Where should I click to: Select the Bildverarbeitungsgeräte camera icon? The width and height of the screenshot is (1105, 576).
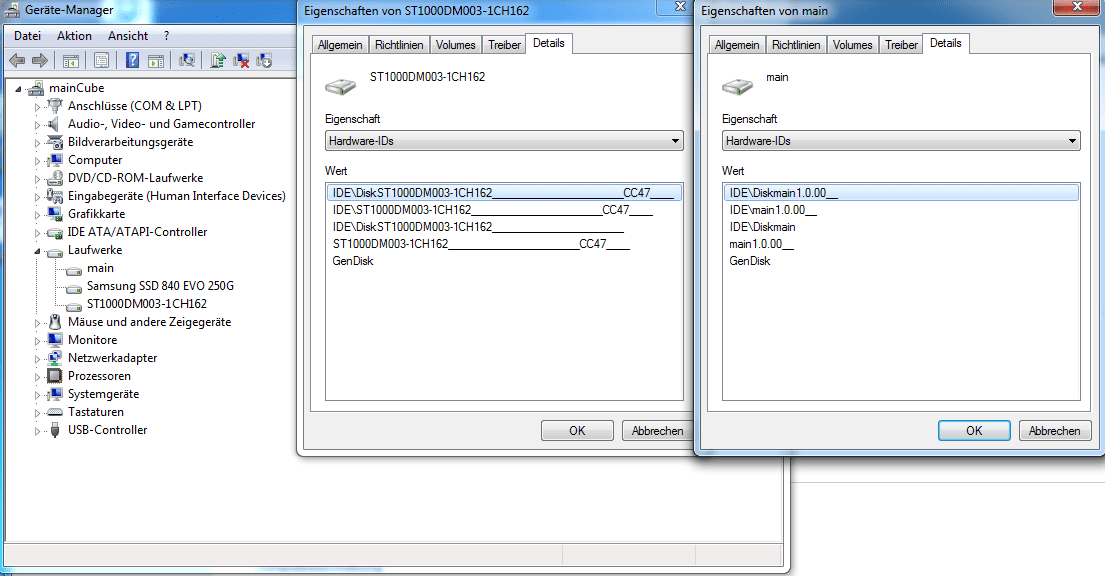pos(54,142)
